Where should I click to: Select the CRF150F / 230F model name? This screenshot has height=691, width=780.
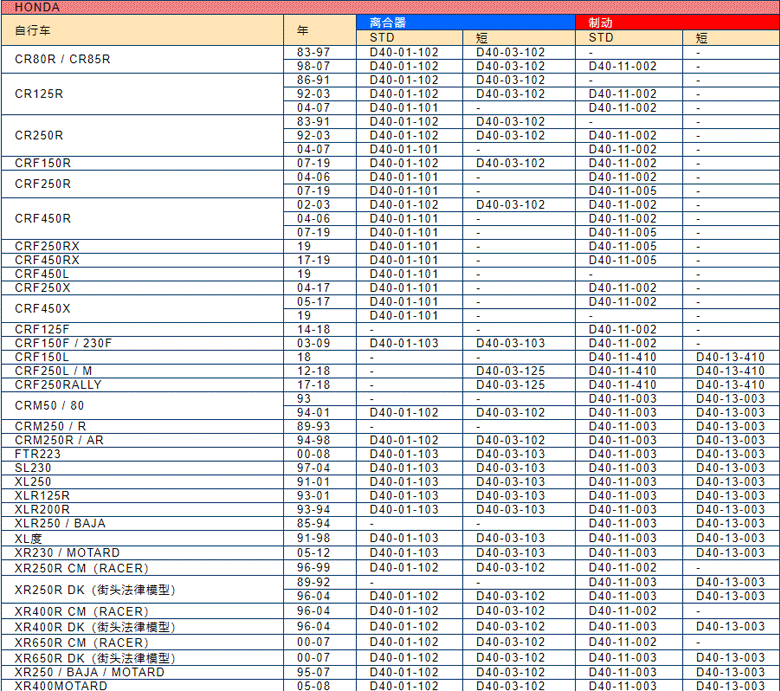point(63,343)
